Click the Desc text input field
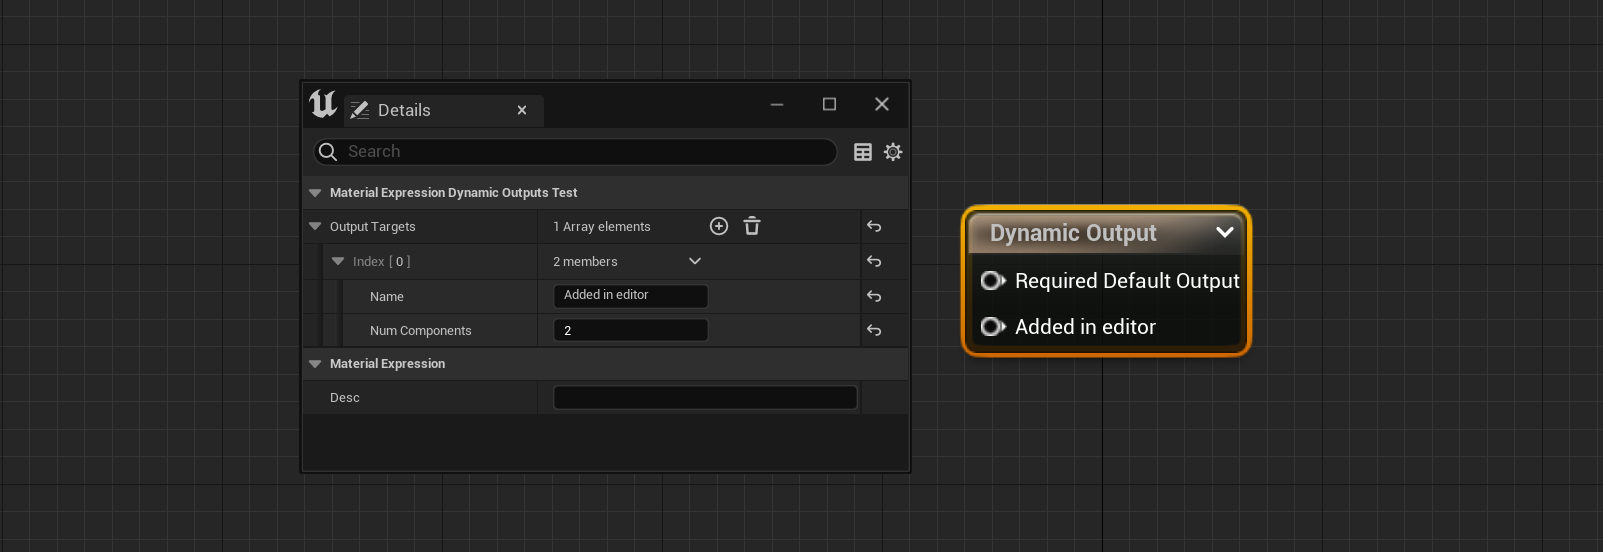The image size is (1603, 552). click(x=705, y=398)
